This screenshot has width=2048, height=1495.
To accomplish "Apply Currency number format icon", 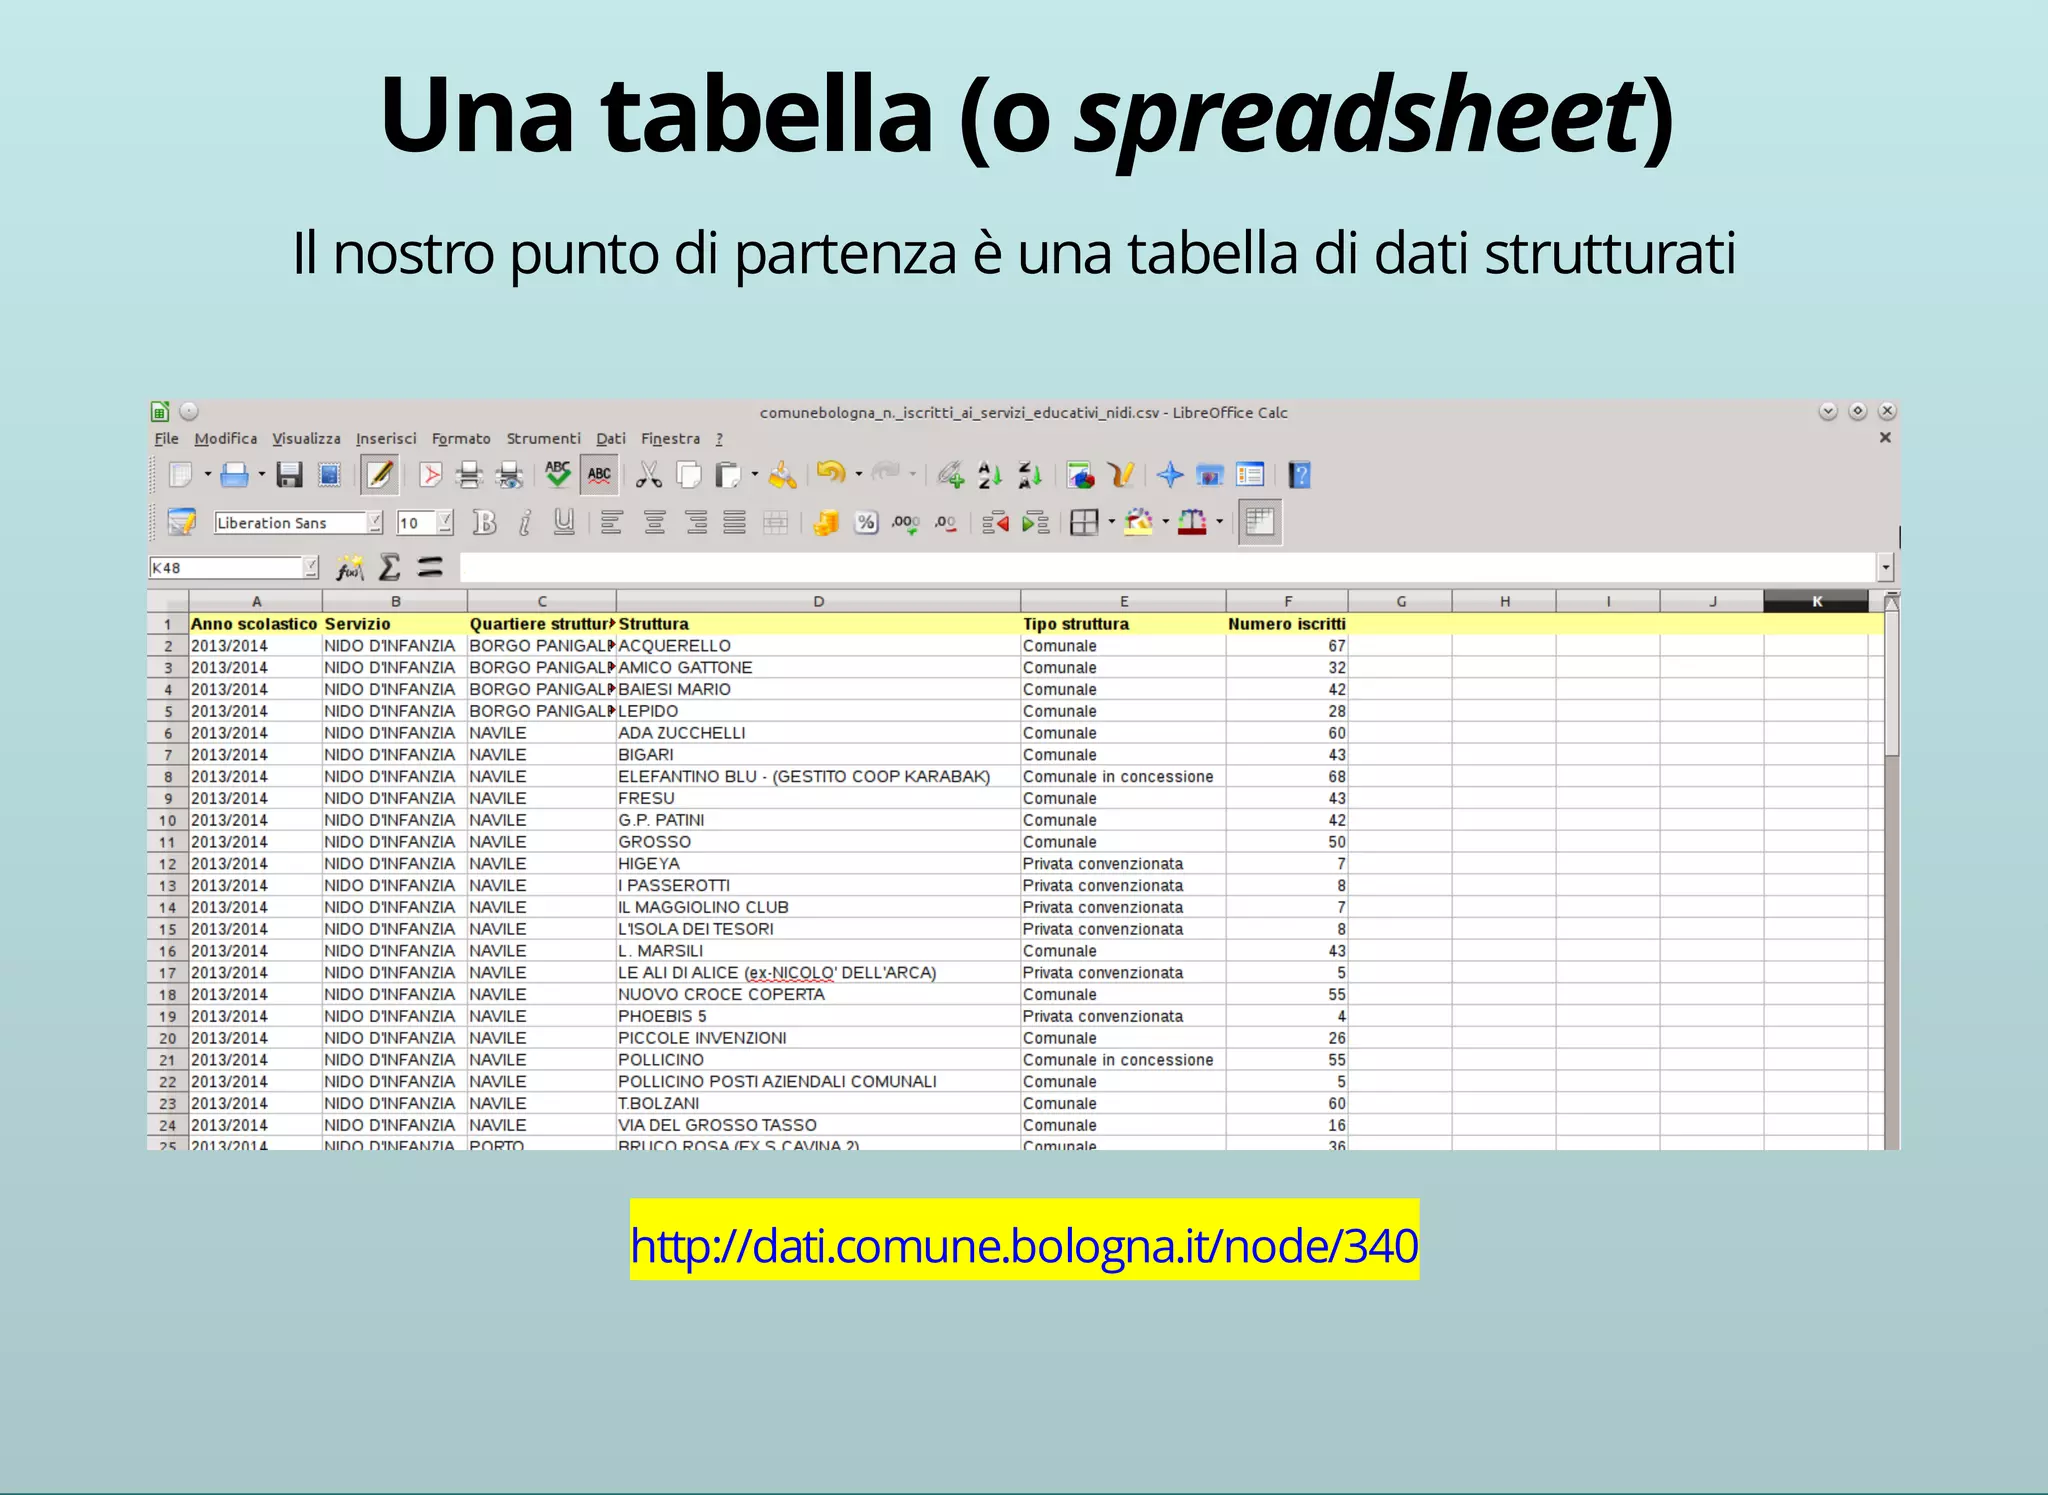I will coord(825,522).
